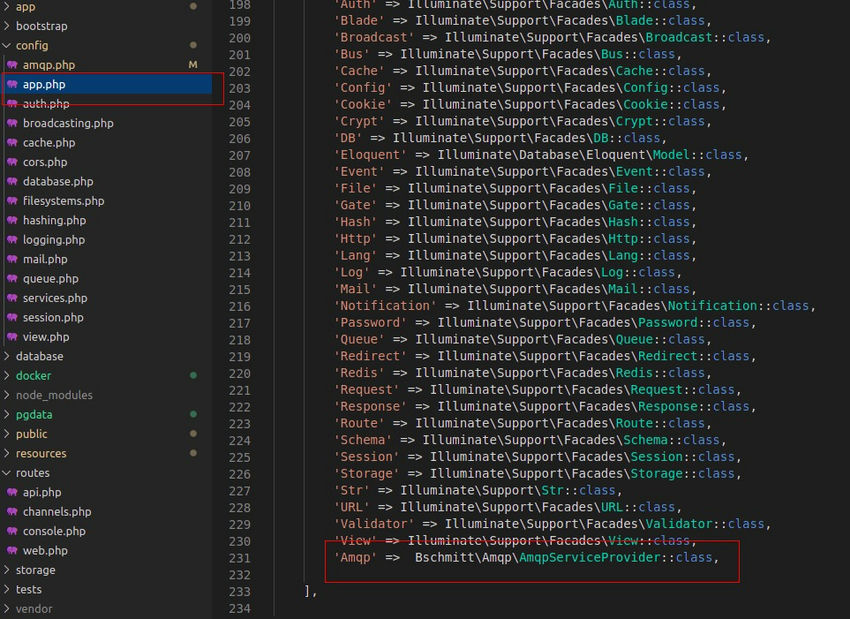
Task: Open queue.php file
Action: click(50, 279)
